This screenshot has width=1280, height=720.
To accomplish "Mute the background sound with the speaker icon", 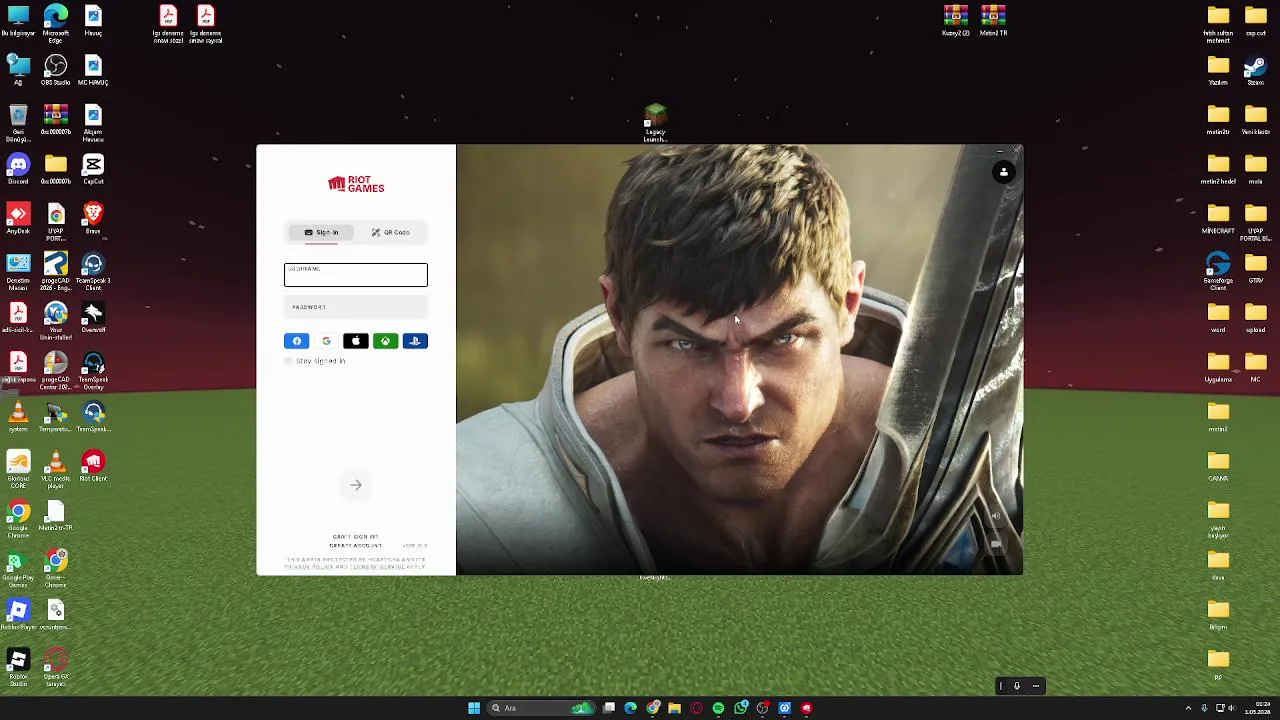I will click(995, 516).
